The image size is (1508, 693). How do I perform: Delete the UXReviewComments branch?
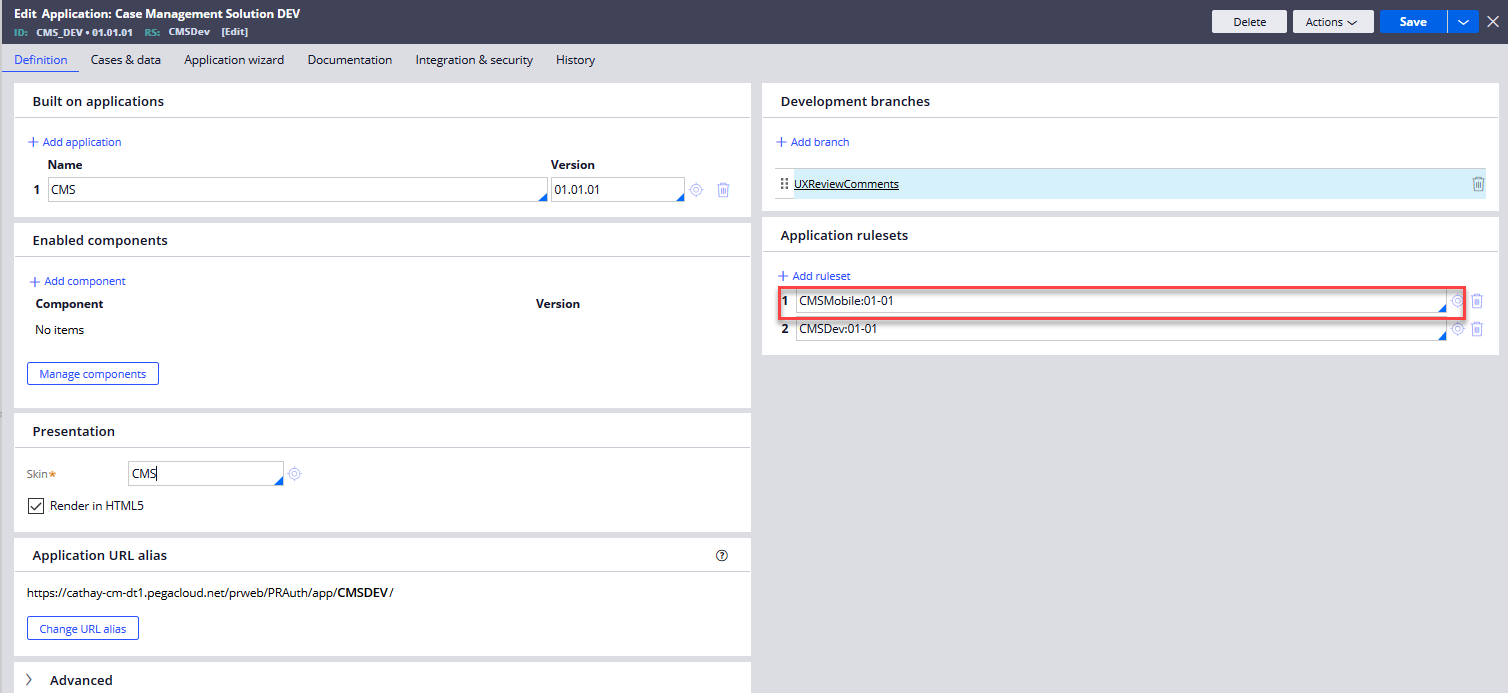(x=1478, y=184)
